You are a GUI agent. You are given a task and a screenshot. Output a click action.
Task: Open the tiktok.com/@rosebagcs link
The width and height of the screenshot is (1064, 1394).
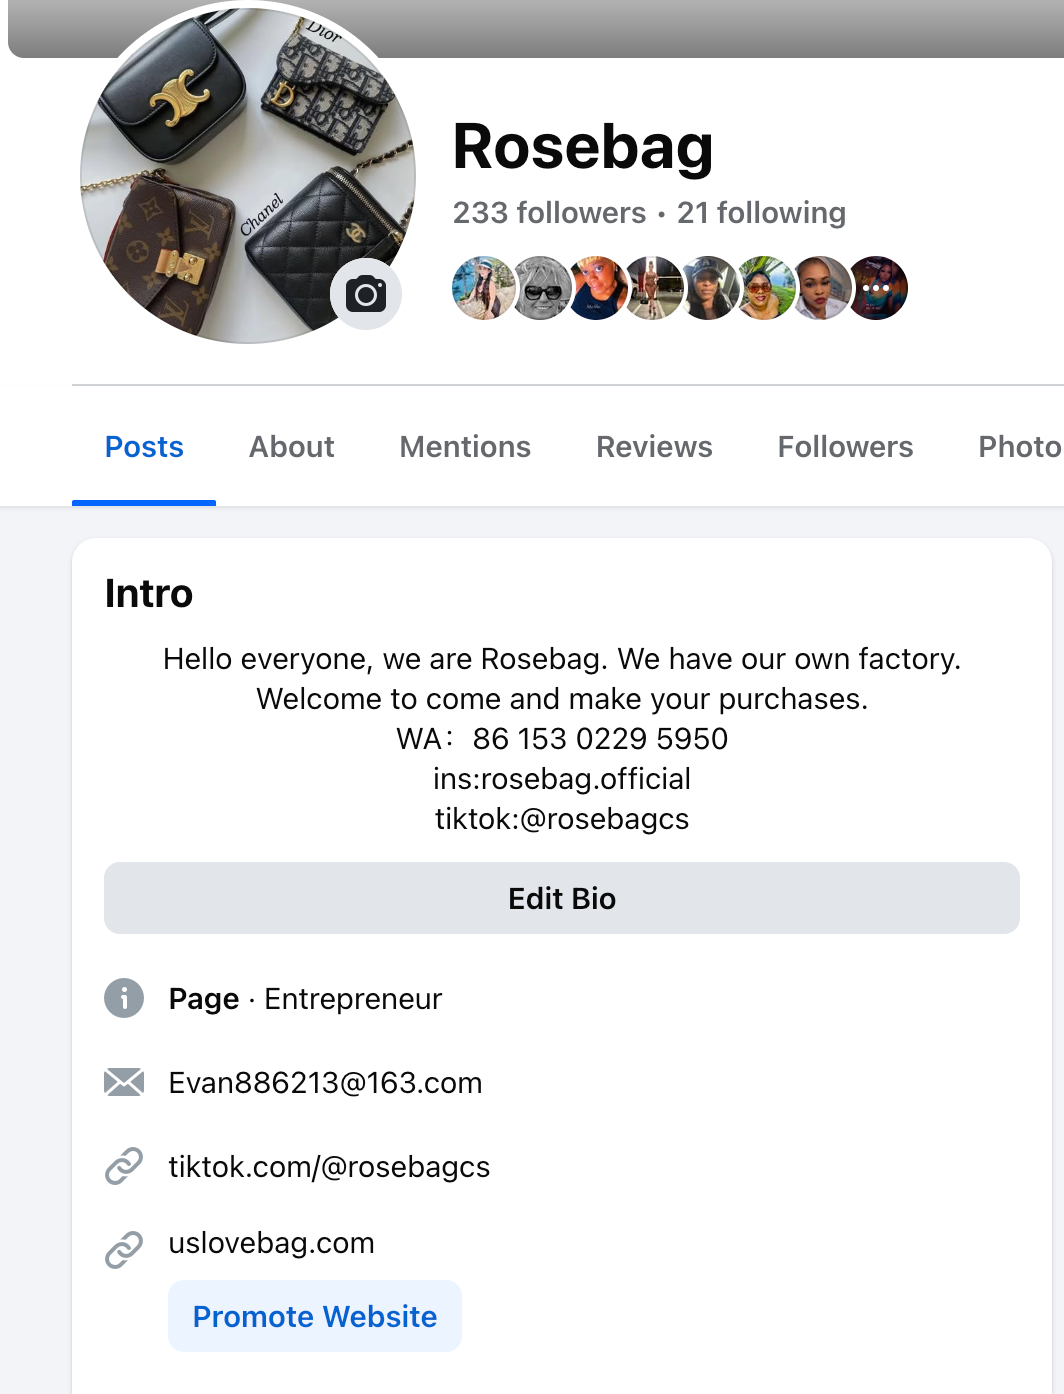329,1167
